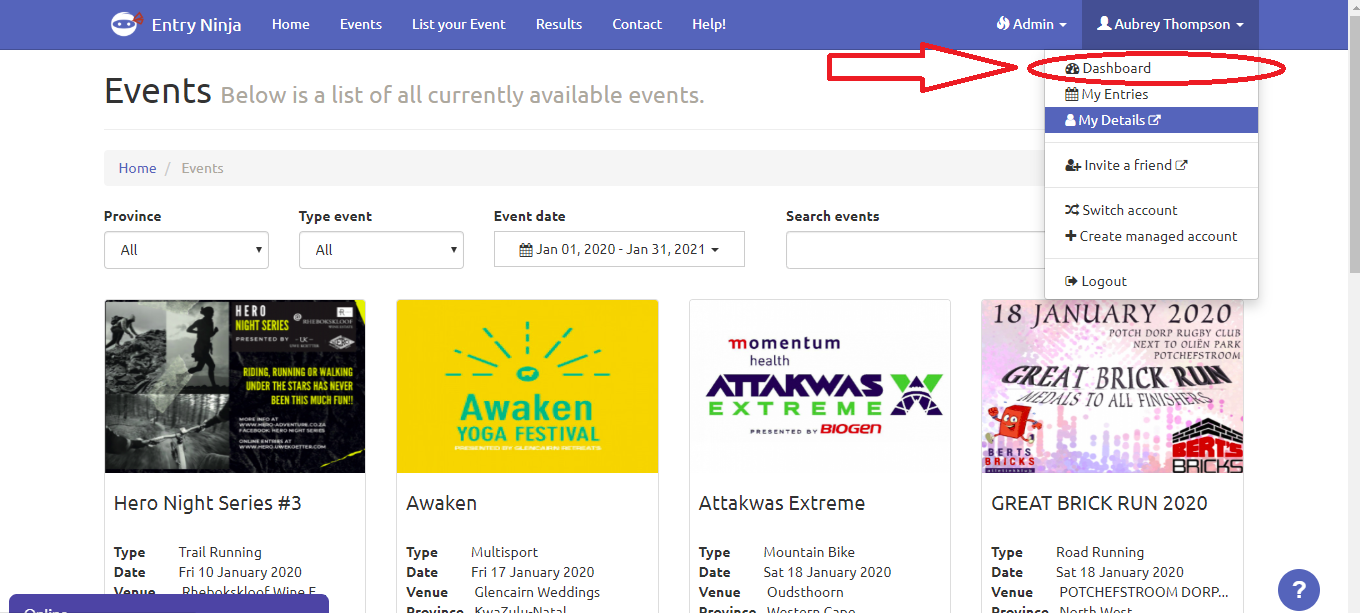The width and height of the screenshot is (1360, 613).
Task: Go to Home in the navbar
Action: point(291,24)
